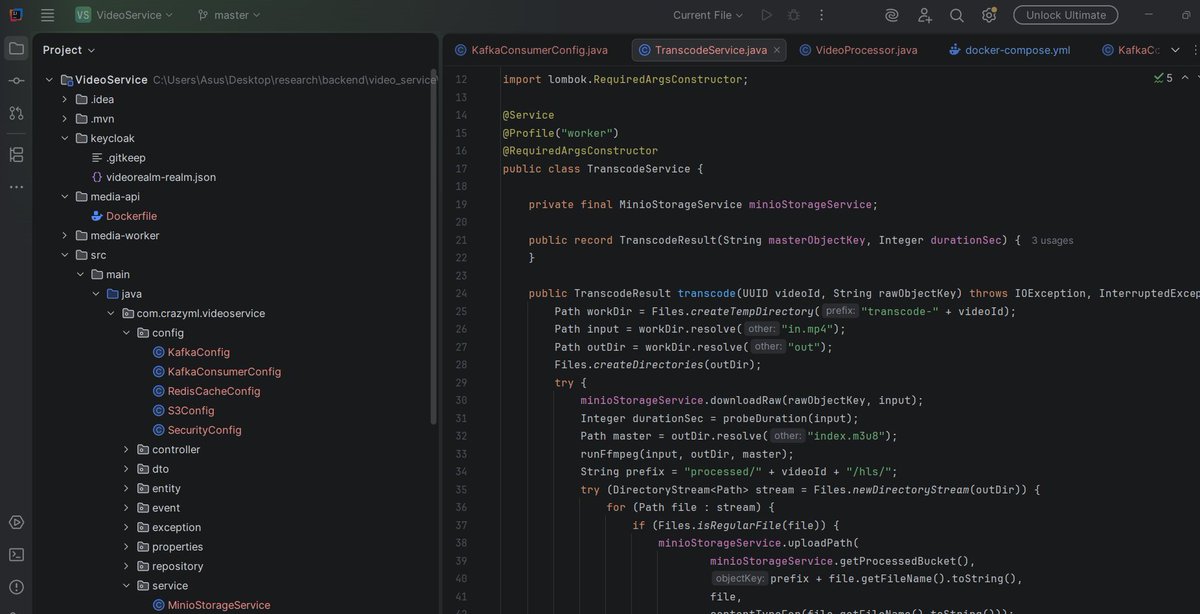Open the main hamburger menu
The width and height of the screenshot is (1200, 614).
tap(47, 15)
